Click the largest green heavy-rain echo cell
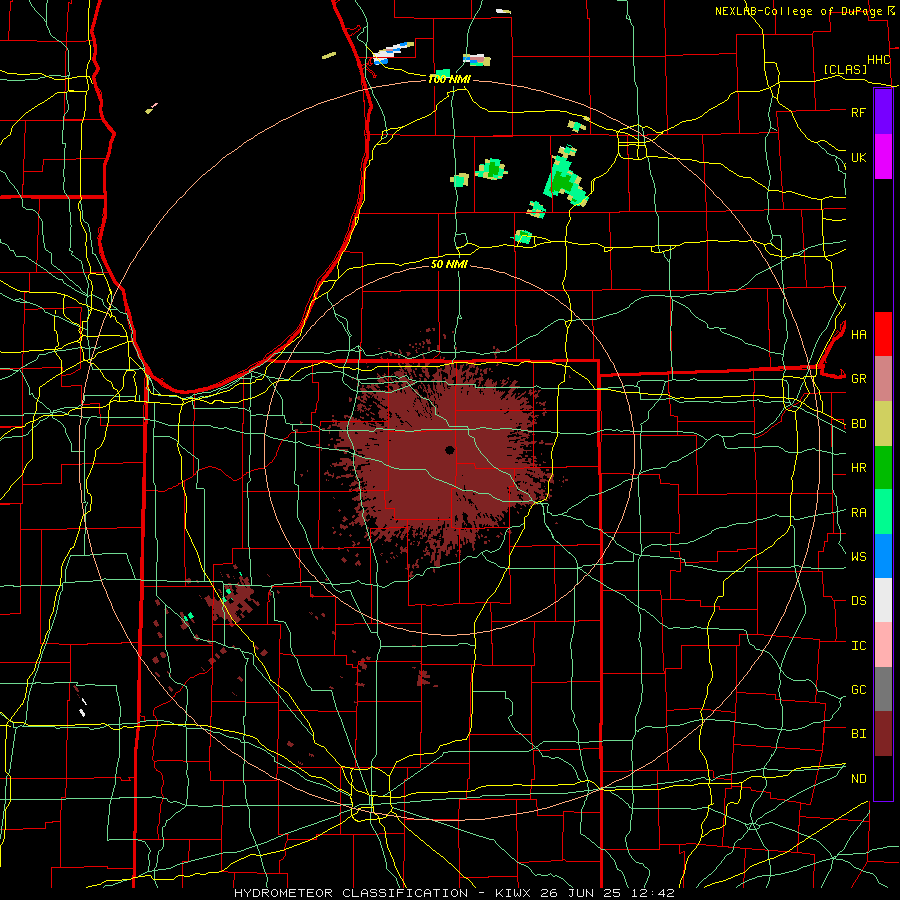Viewport: 900px width, 900px height. [564, 181]
